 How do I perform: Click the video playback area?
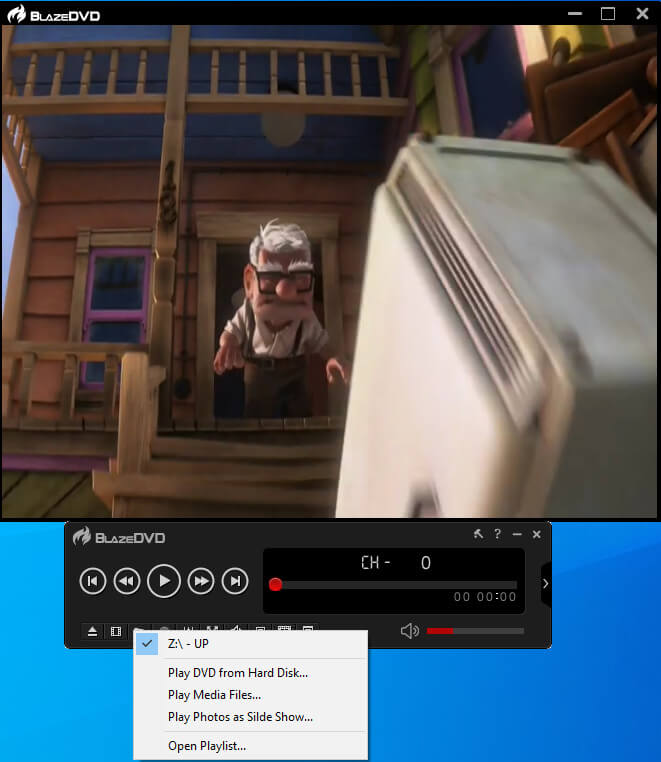tap(330, 271)
